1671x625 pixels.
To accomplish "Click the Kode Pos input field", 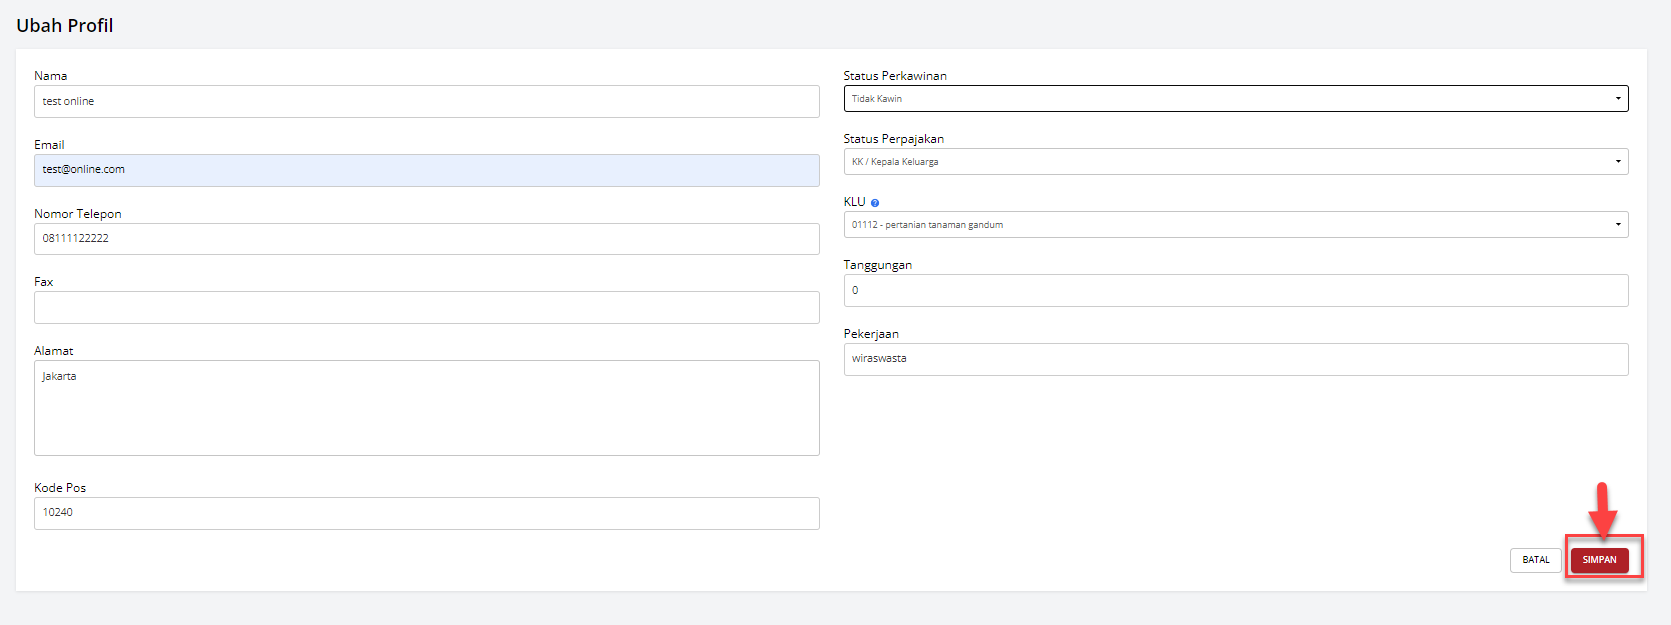I will tap(426, 513).
